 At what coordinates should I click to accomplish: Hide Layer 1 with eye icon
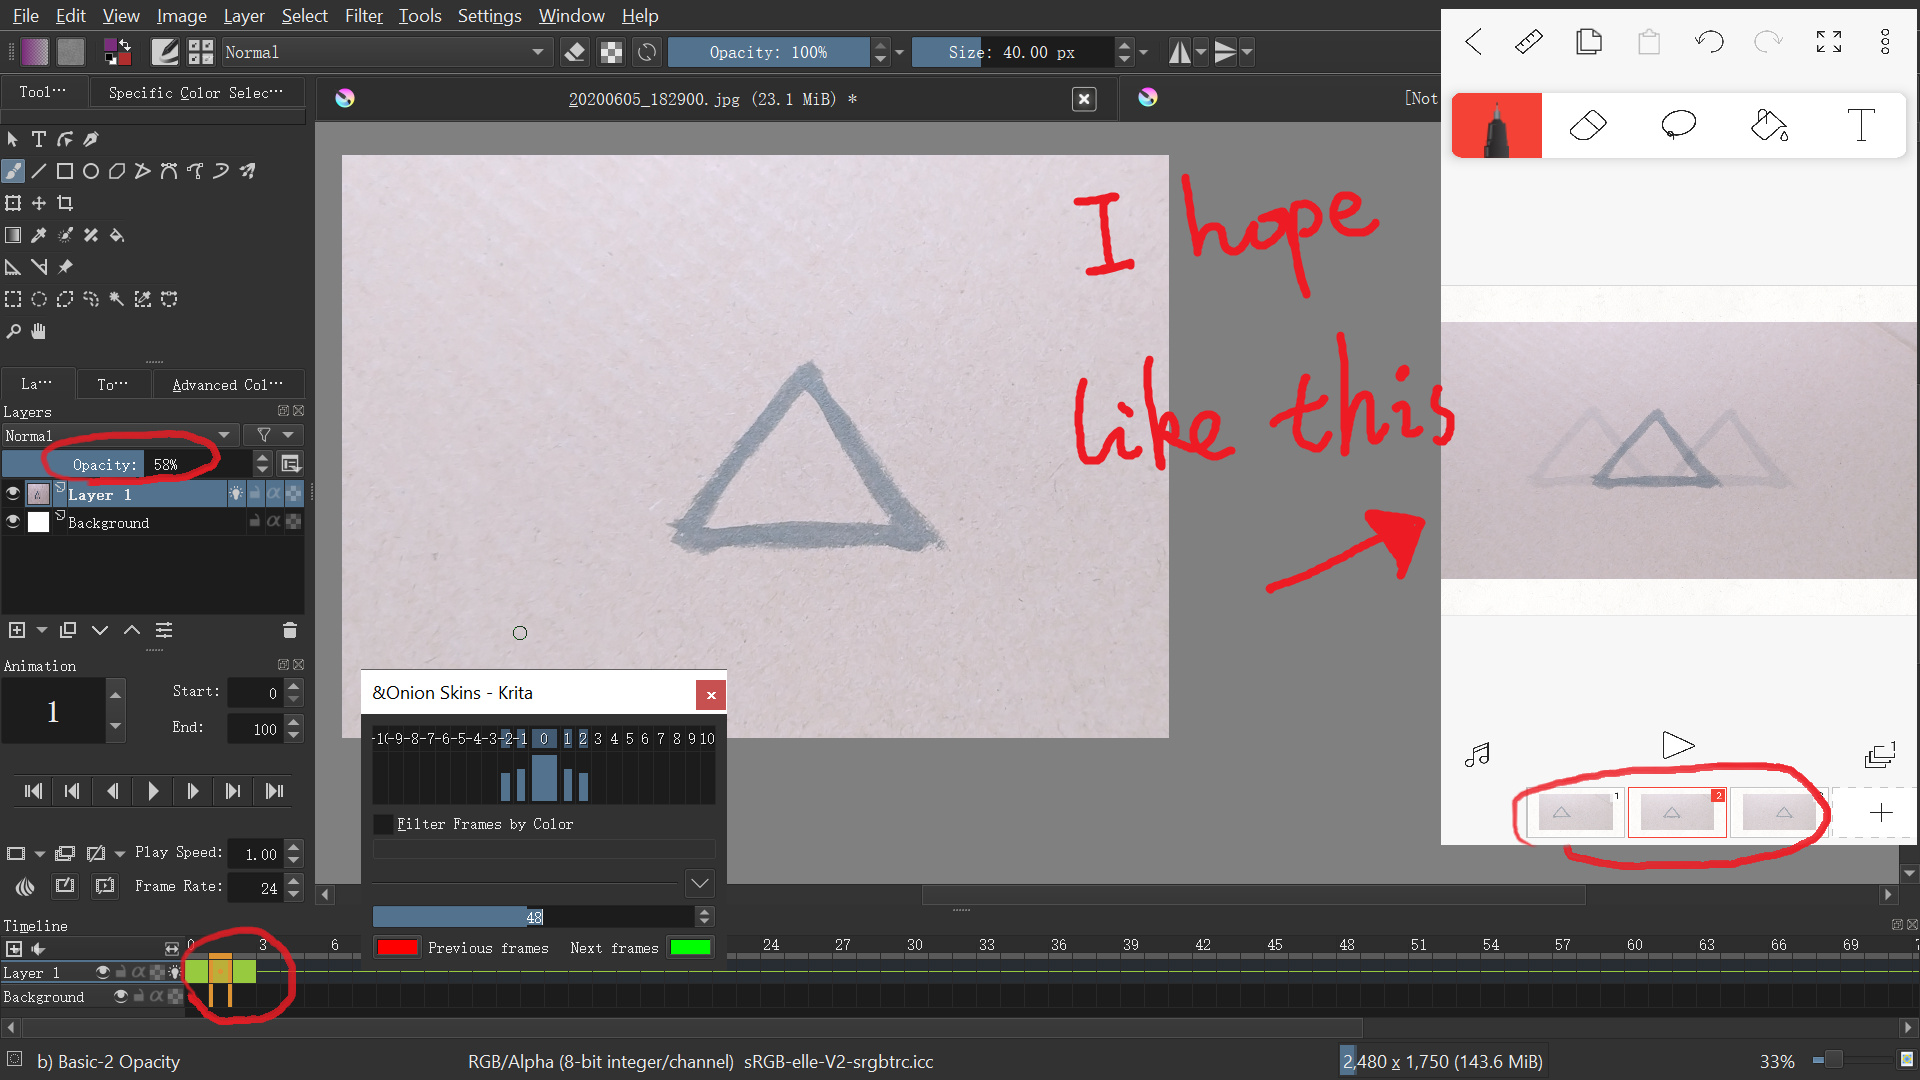pos(13,494)
